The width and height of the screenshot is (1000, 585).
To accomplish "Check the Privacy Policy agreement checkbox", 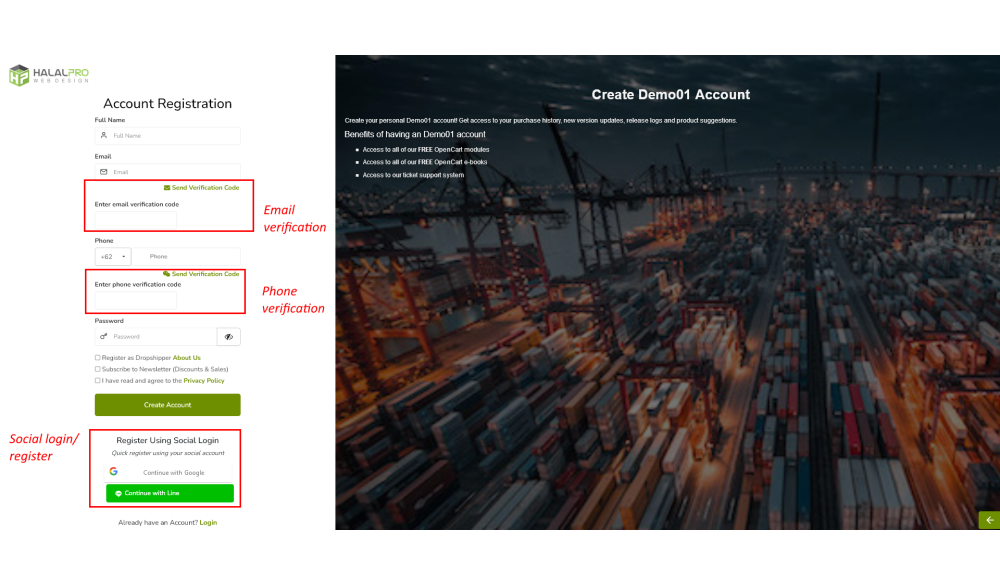I will click(98, 381).
